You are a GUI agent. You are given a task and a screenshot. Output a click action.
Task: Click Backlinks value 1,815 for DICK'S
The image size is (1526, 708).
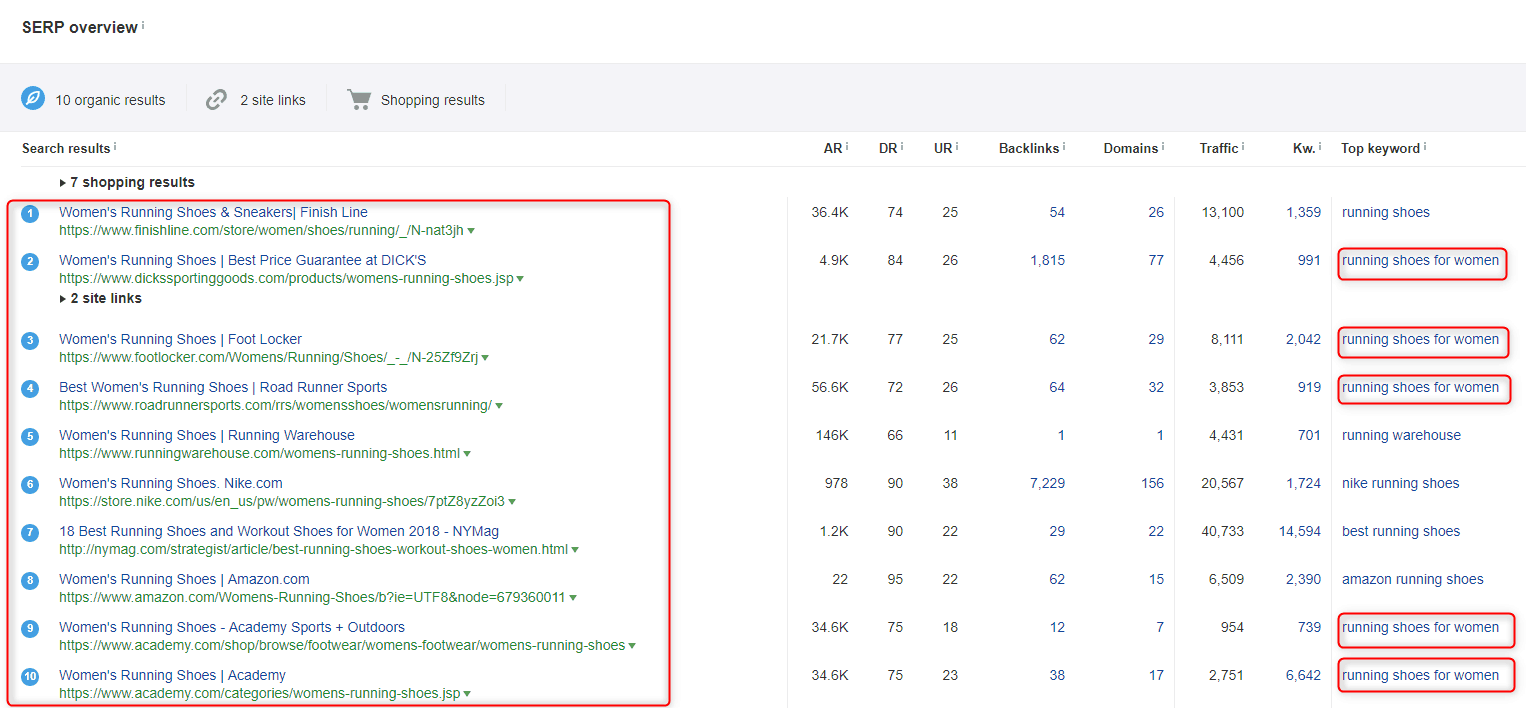click(x=1047, y=260)
